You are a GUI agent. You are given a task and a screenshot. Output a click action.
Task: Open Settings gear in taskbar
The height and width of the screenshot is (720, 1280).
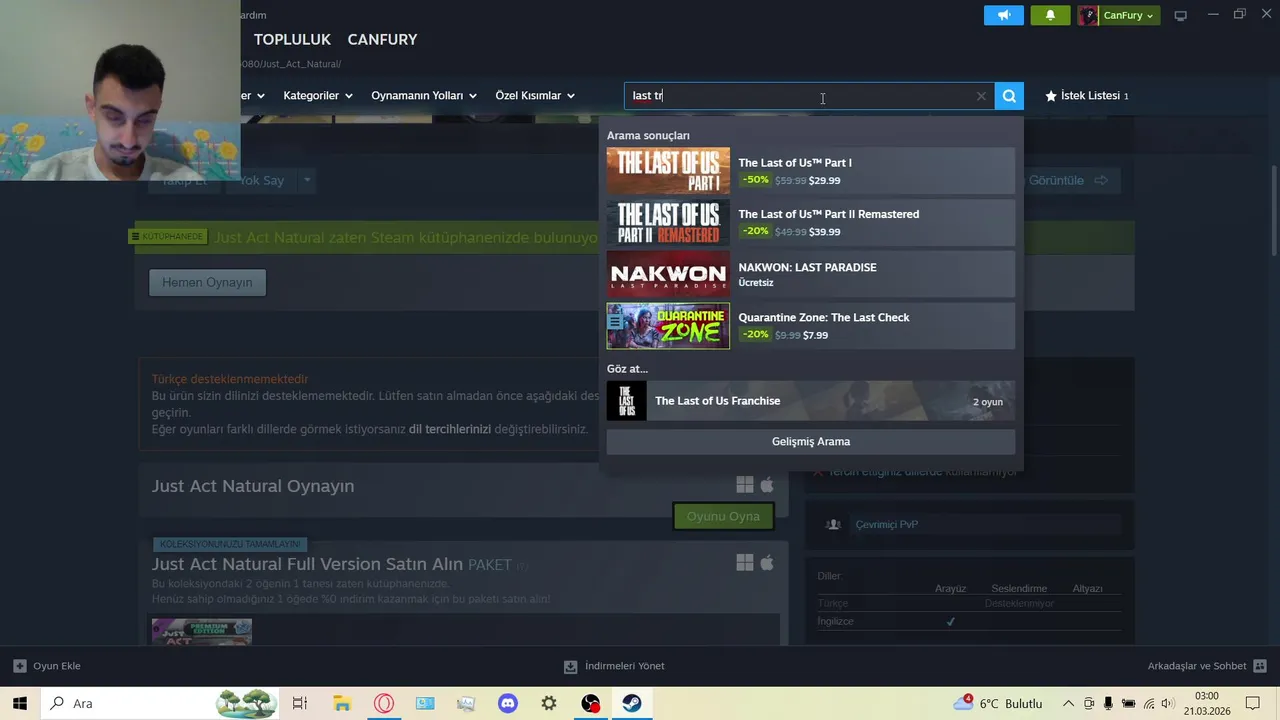pyautogui.click(x=549, y=703)
